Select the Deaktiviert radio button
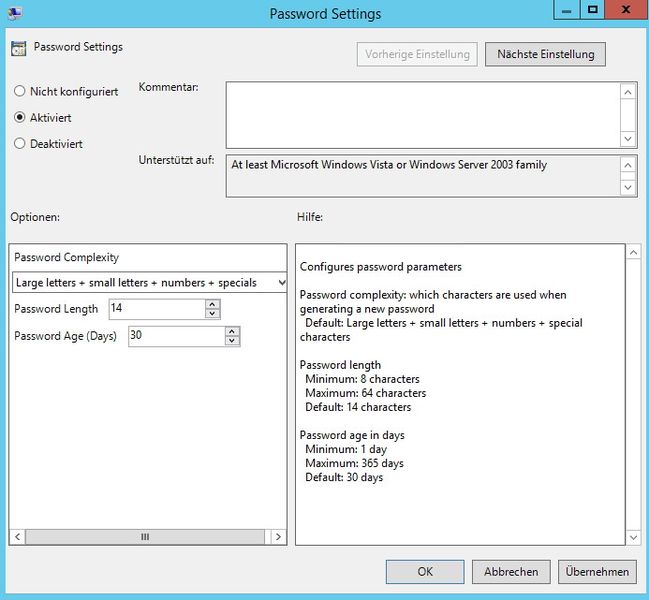Image resolution: width=649 pixels, height=600 pixels. coord(20,143)
